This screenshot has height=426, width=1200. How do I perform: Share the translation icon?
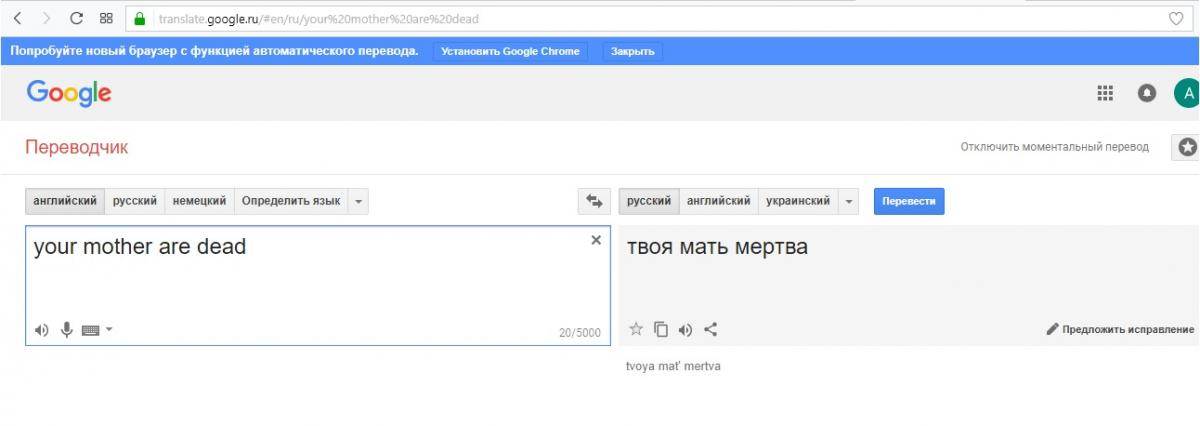click(711, 329)
